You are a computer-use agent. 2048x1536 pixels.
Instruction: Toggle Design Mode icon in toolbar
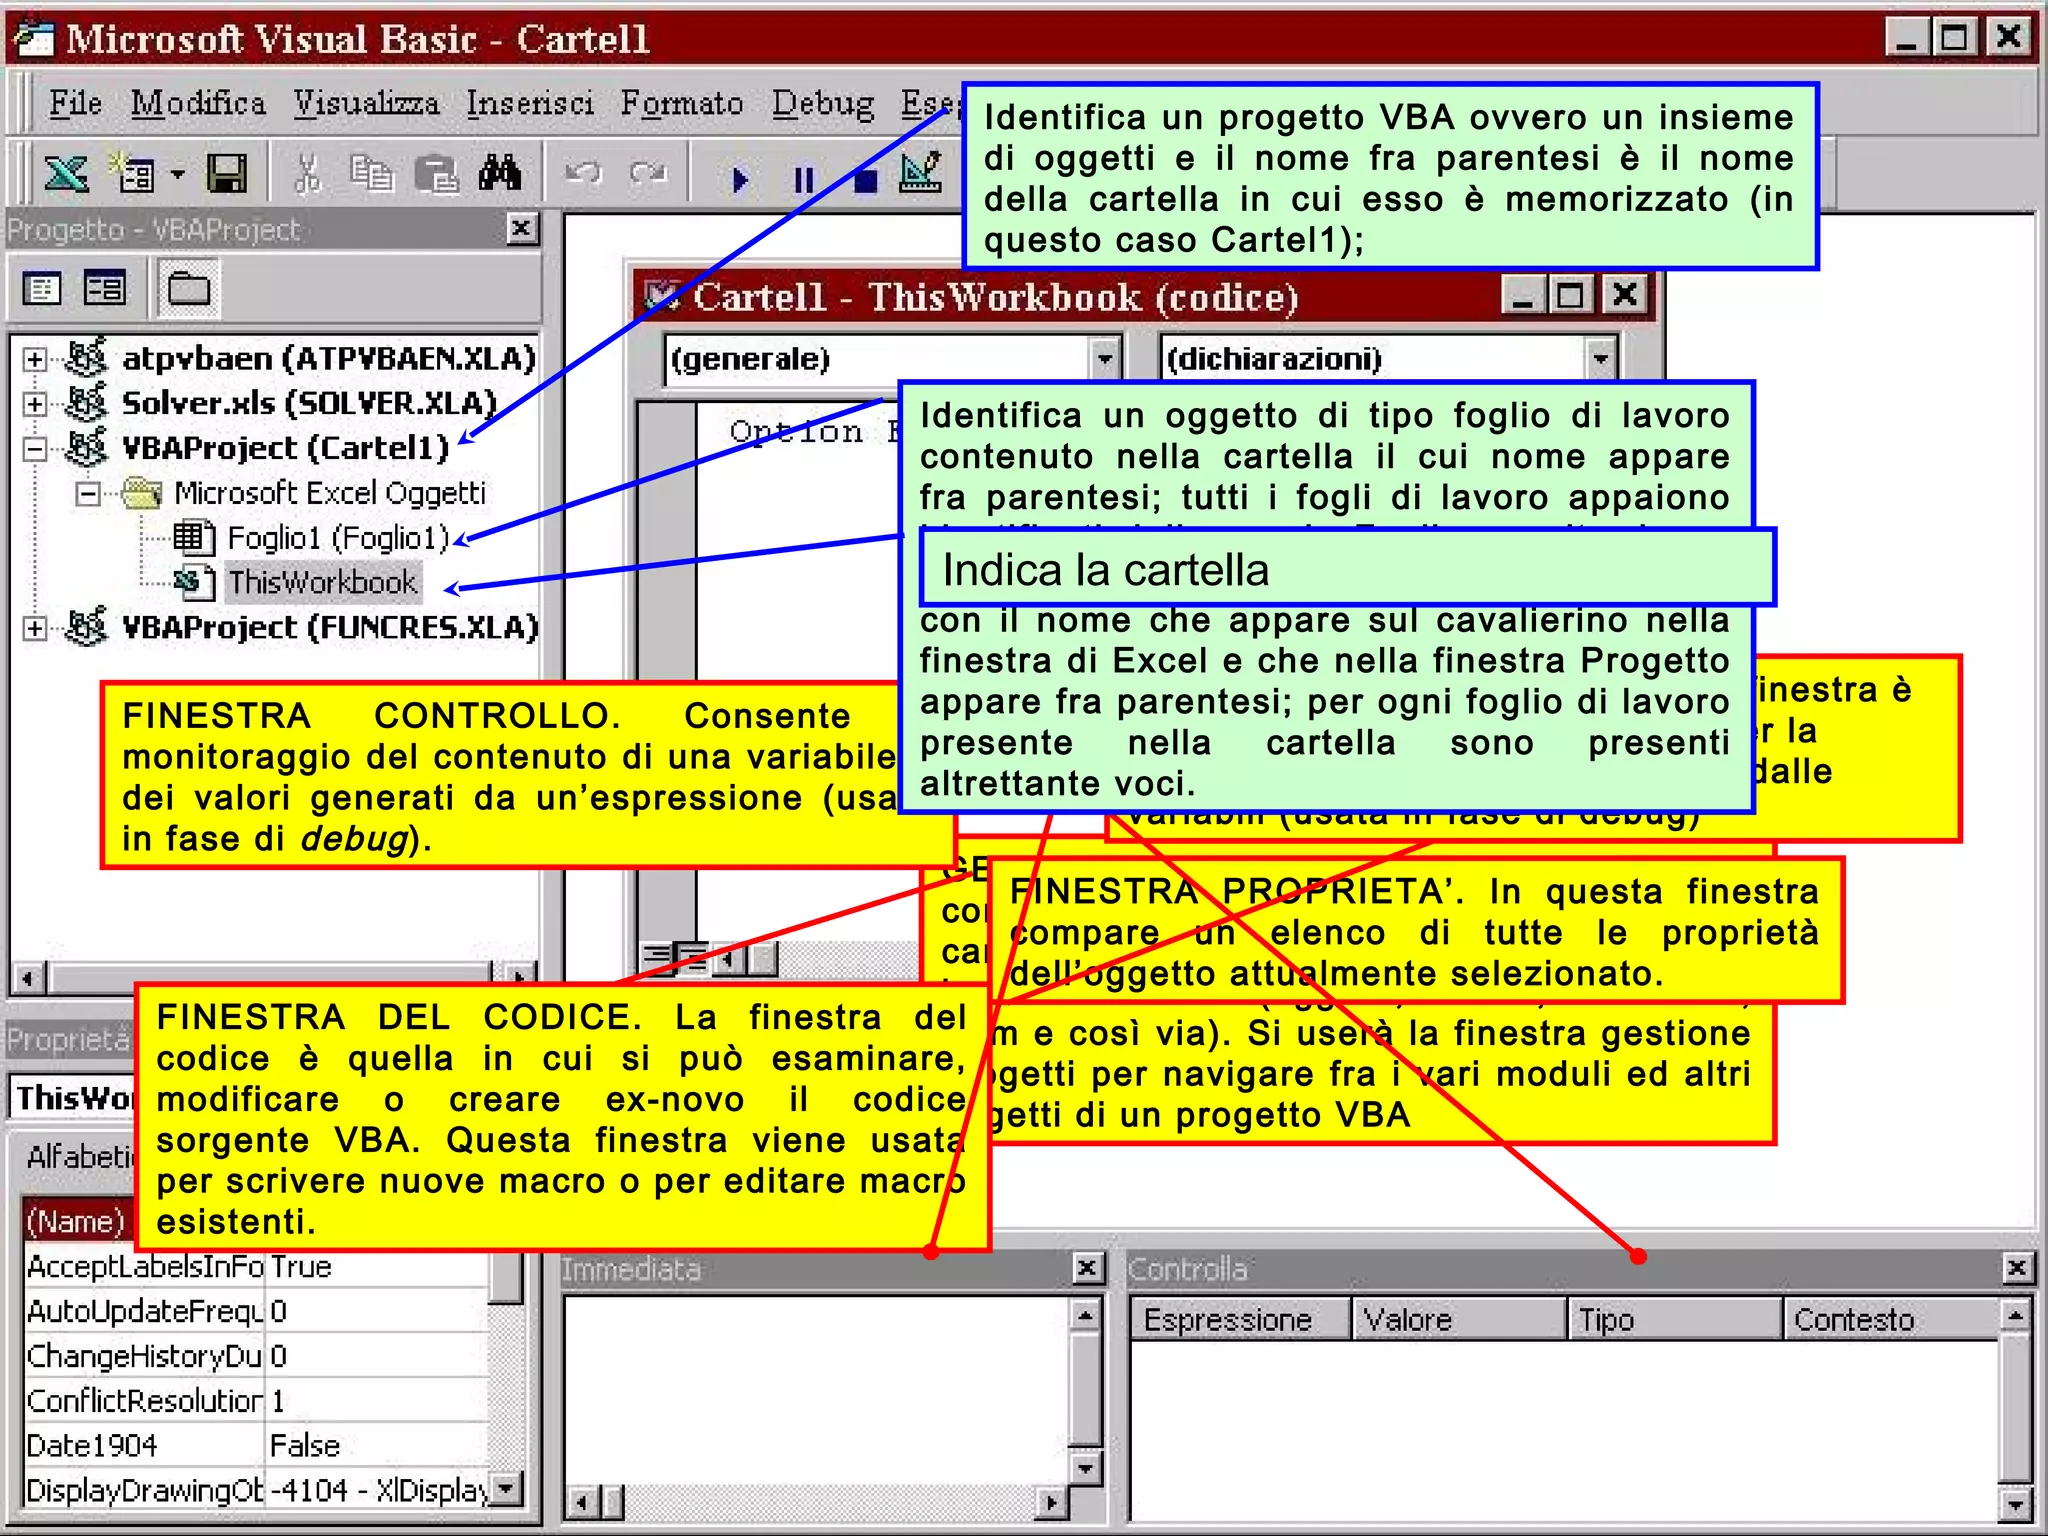tap(920, 174)
